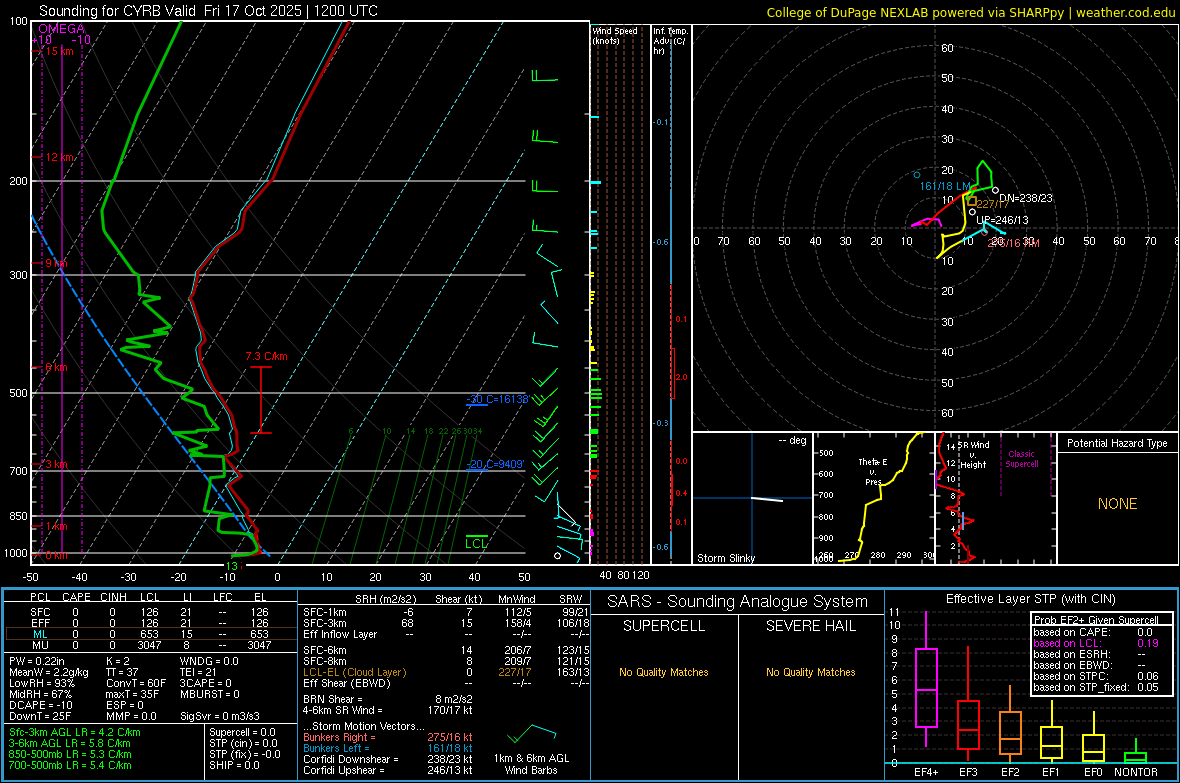Click the 'maxT = 35F' value
The image size is (1180, 783).
[133, 694]
